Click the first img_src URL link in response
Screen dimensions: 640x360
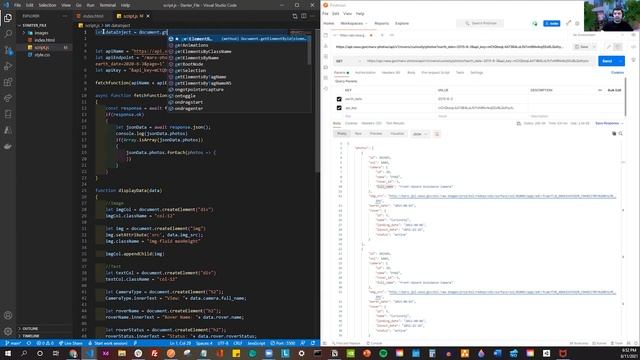[x=501, y=196]
